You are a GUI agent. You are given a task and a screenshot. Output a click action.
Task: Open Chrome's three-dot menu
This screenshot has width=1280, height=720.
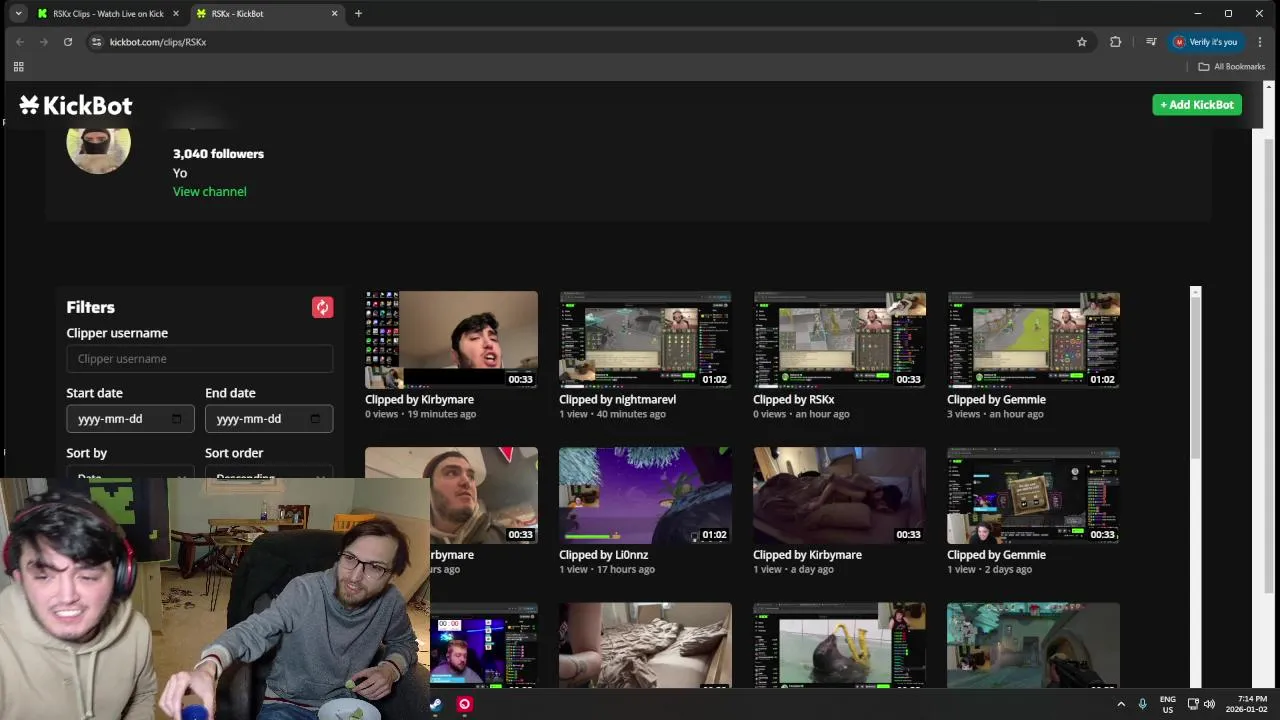click(1260, 42)
